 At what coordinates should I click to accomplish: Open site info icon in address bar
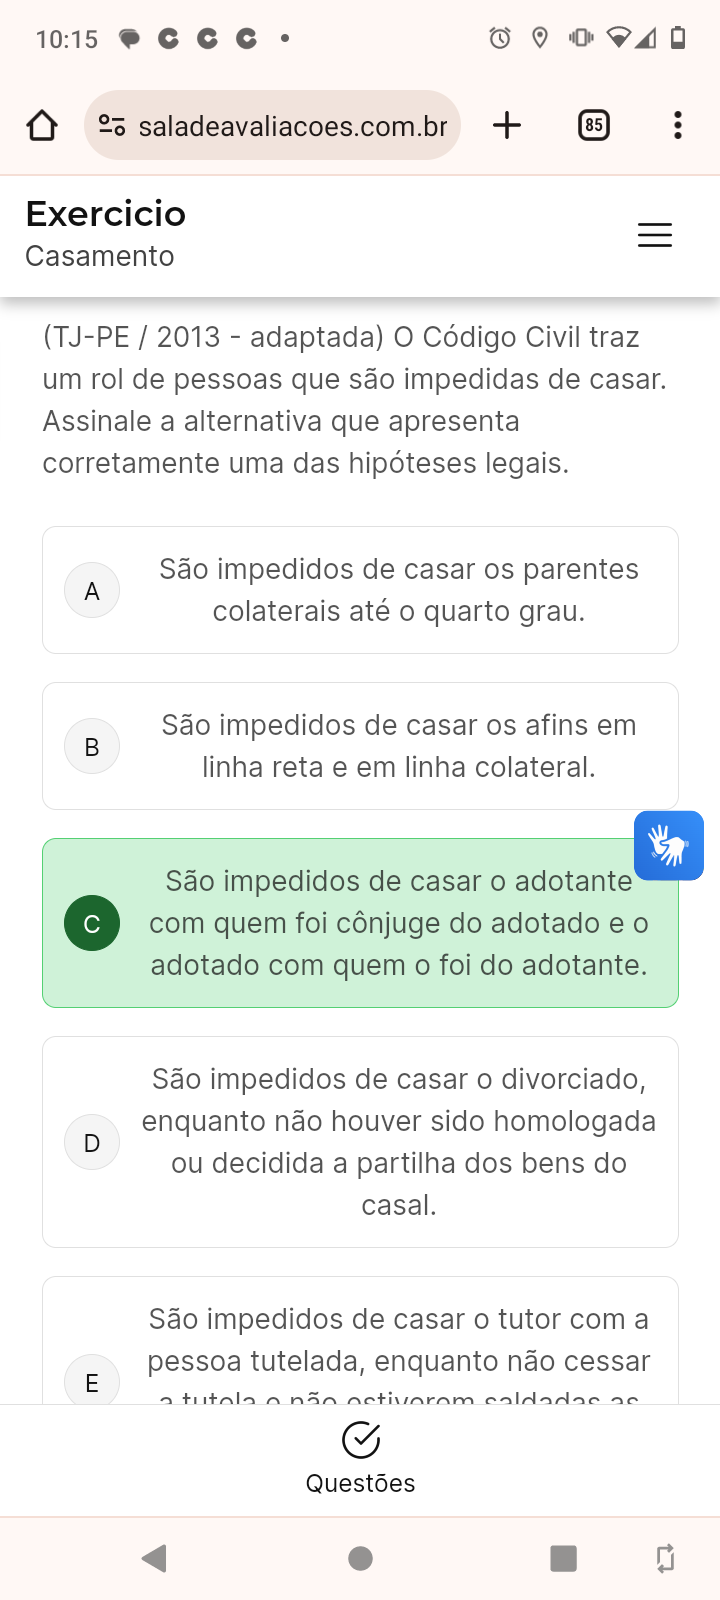click(x=112, y=126)
